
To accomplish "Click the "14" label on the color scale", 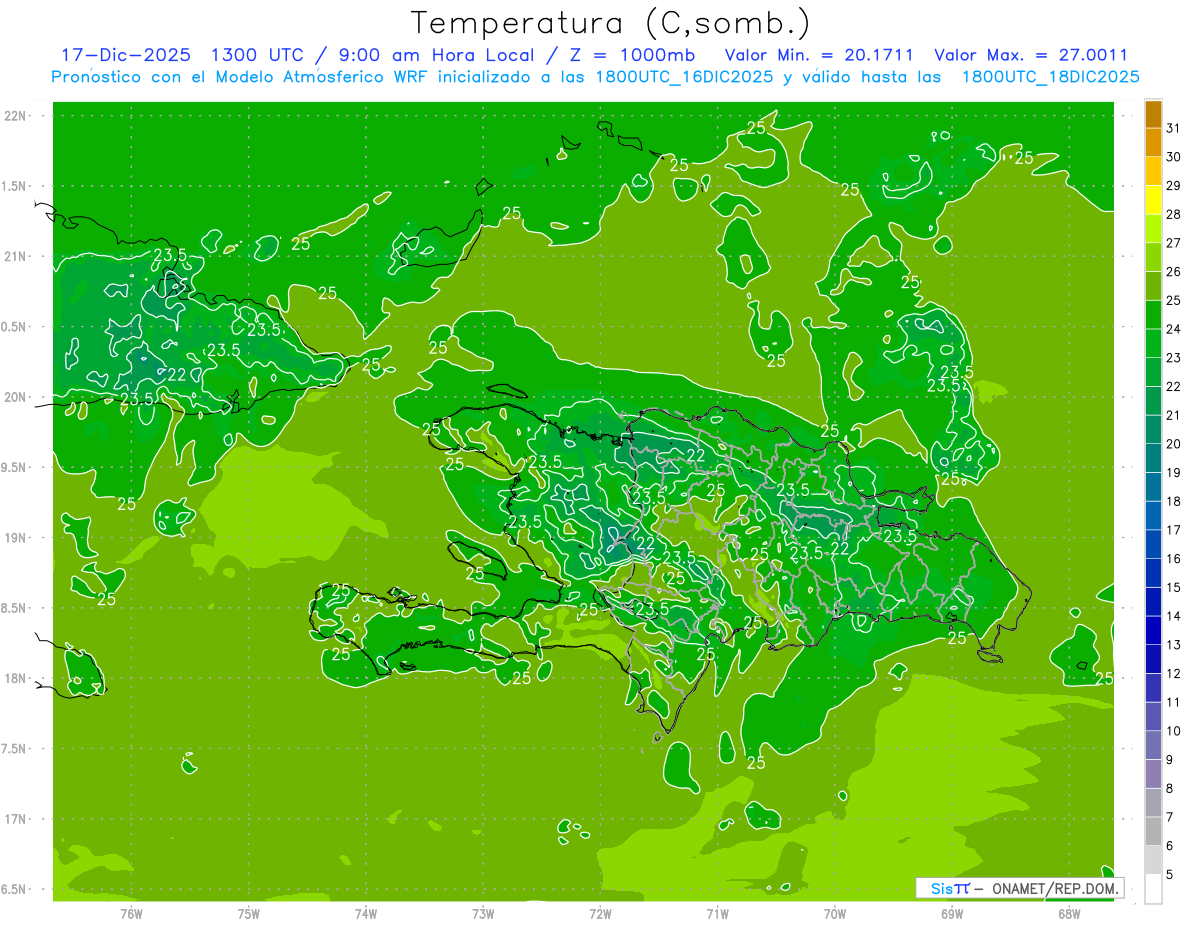I will (x=1174, y=616).
